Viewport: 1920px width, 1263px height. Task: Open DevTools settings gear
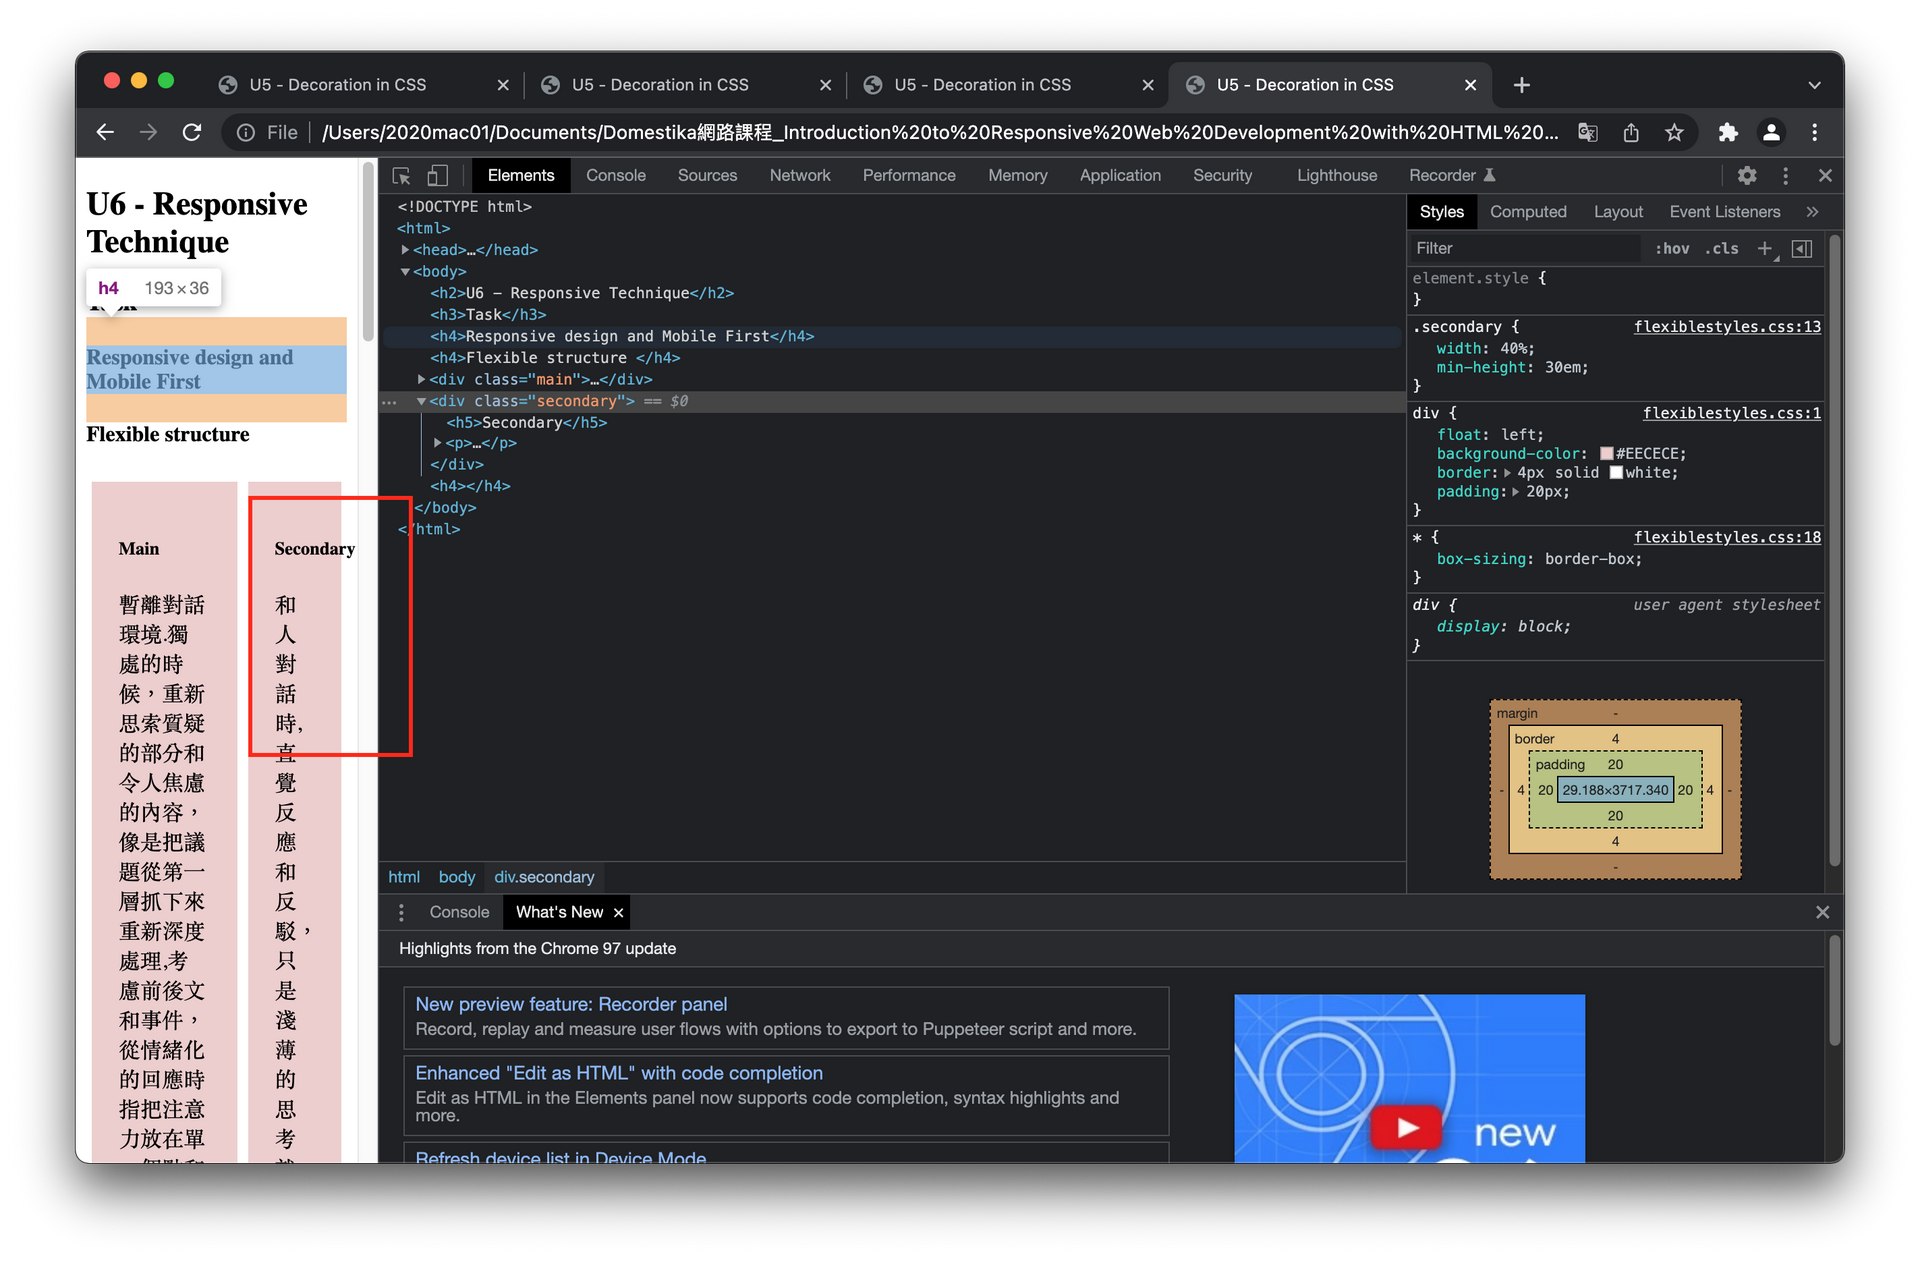[1746, 176]
